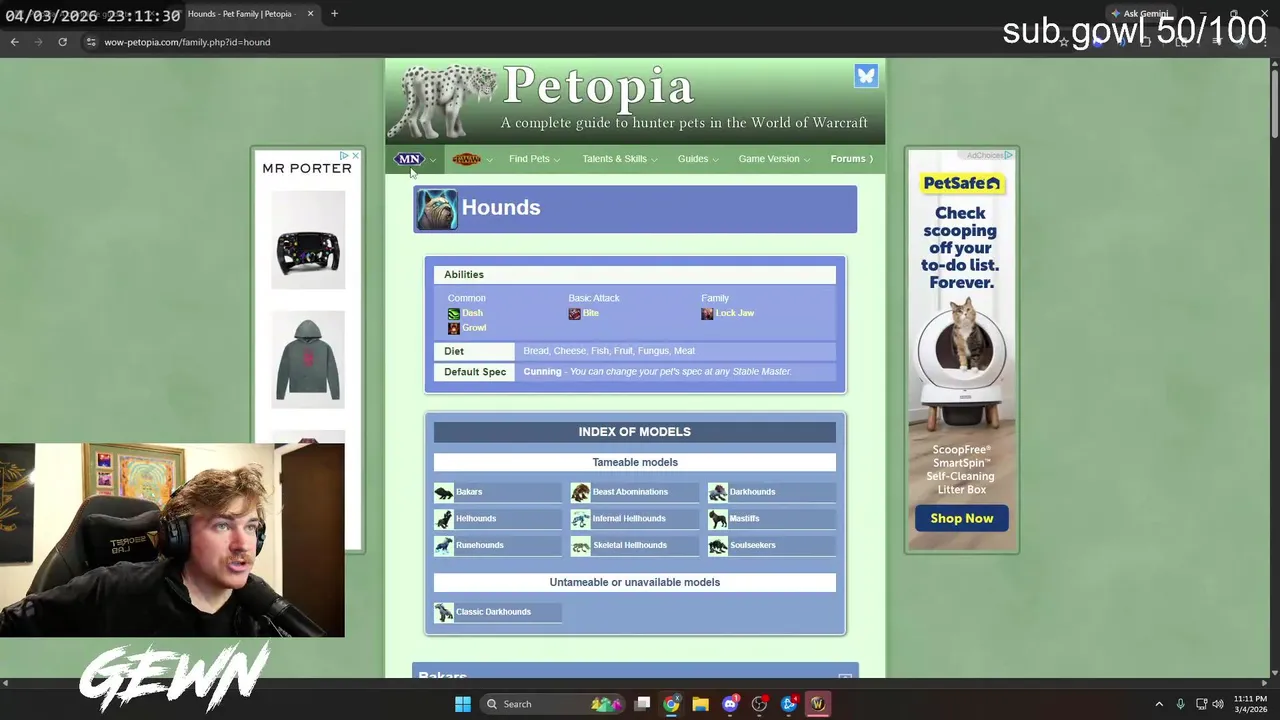Click the AdChoices icon on PetSafe ad
The width and height of the screenshot is (1280, 720).
[x=1008, y=155]
